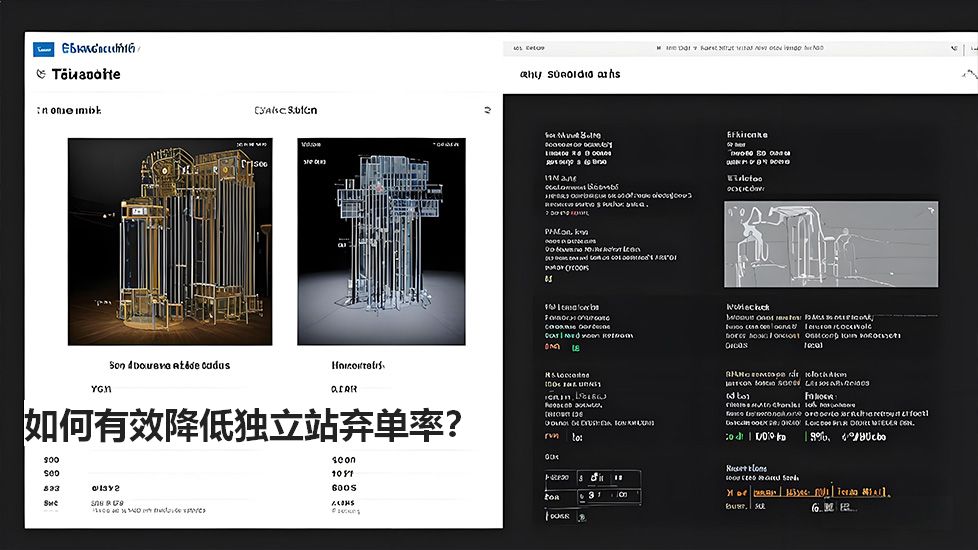Open the gold wireframe building thumbnail
Viewport: 978px width, 550px height.
[x=170, y=241]
